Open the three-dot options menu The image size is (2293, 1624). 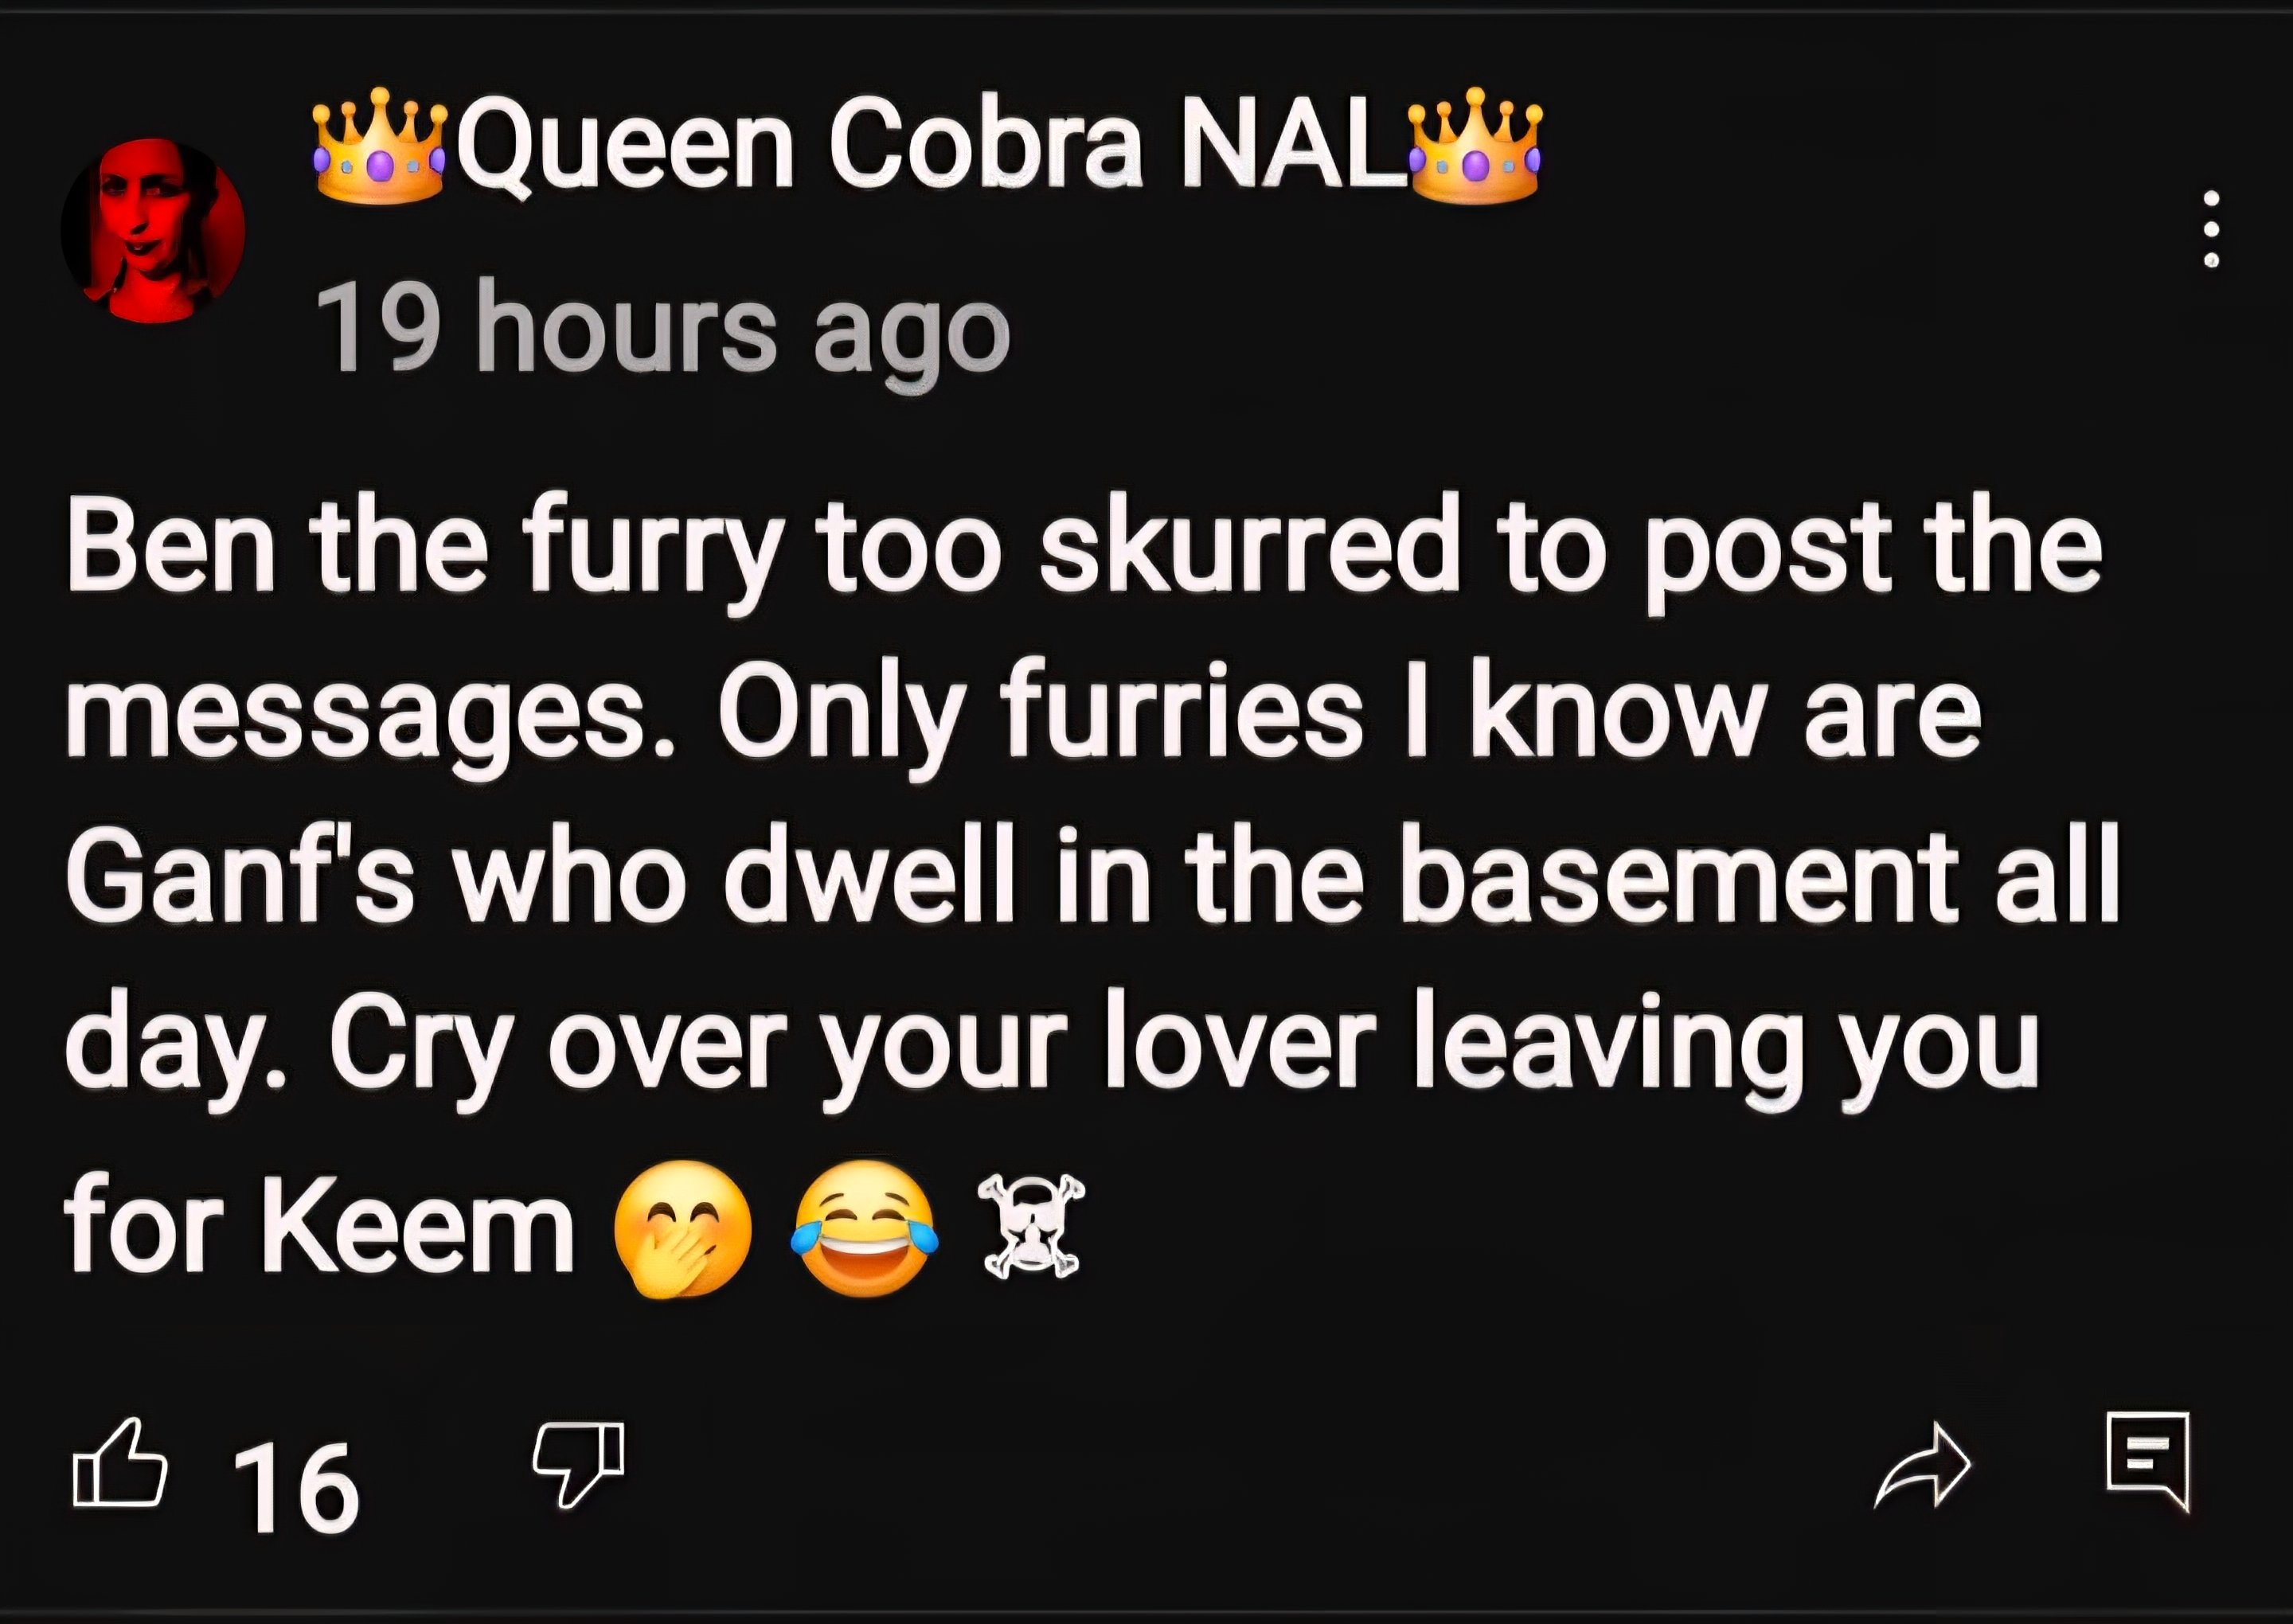pos(2212,229)
